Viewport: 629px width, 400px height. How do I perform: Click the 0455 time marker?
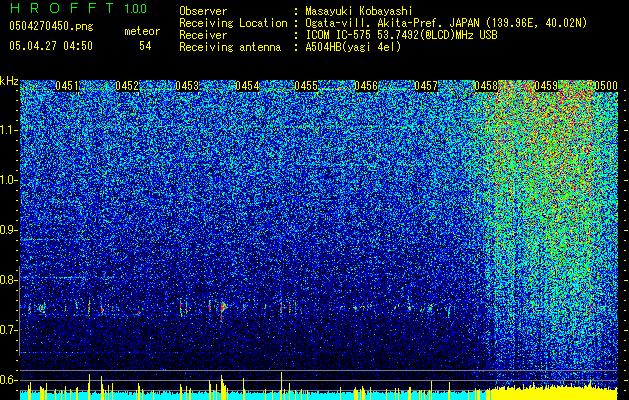[x=306, y=86]
